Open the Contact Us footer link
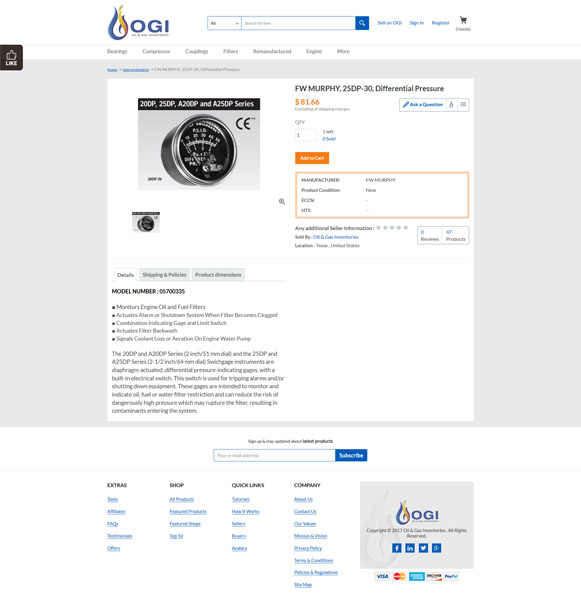The width and height of the screenshot is (581, 604). [x=305, y=512]
